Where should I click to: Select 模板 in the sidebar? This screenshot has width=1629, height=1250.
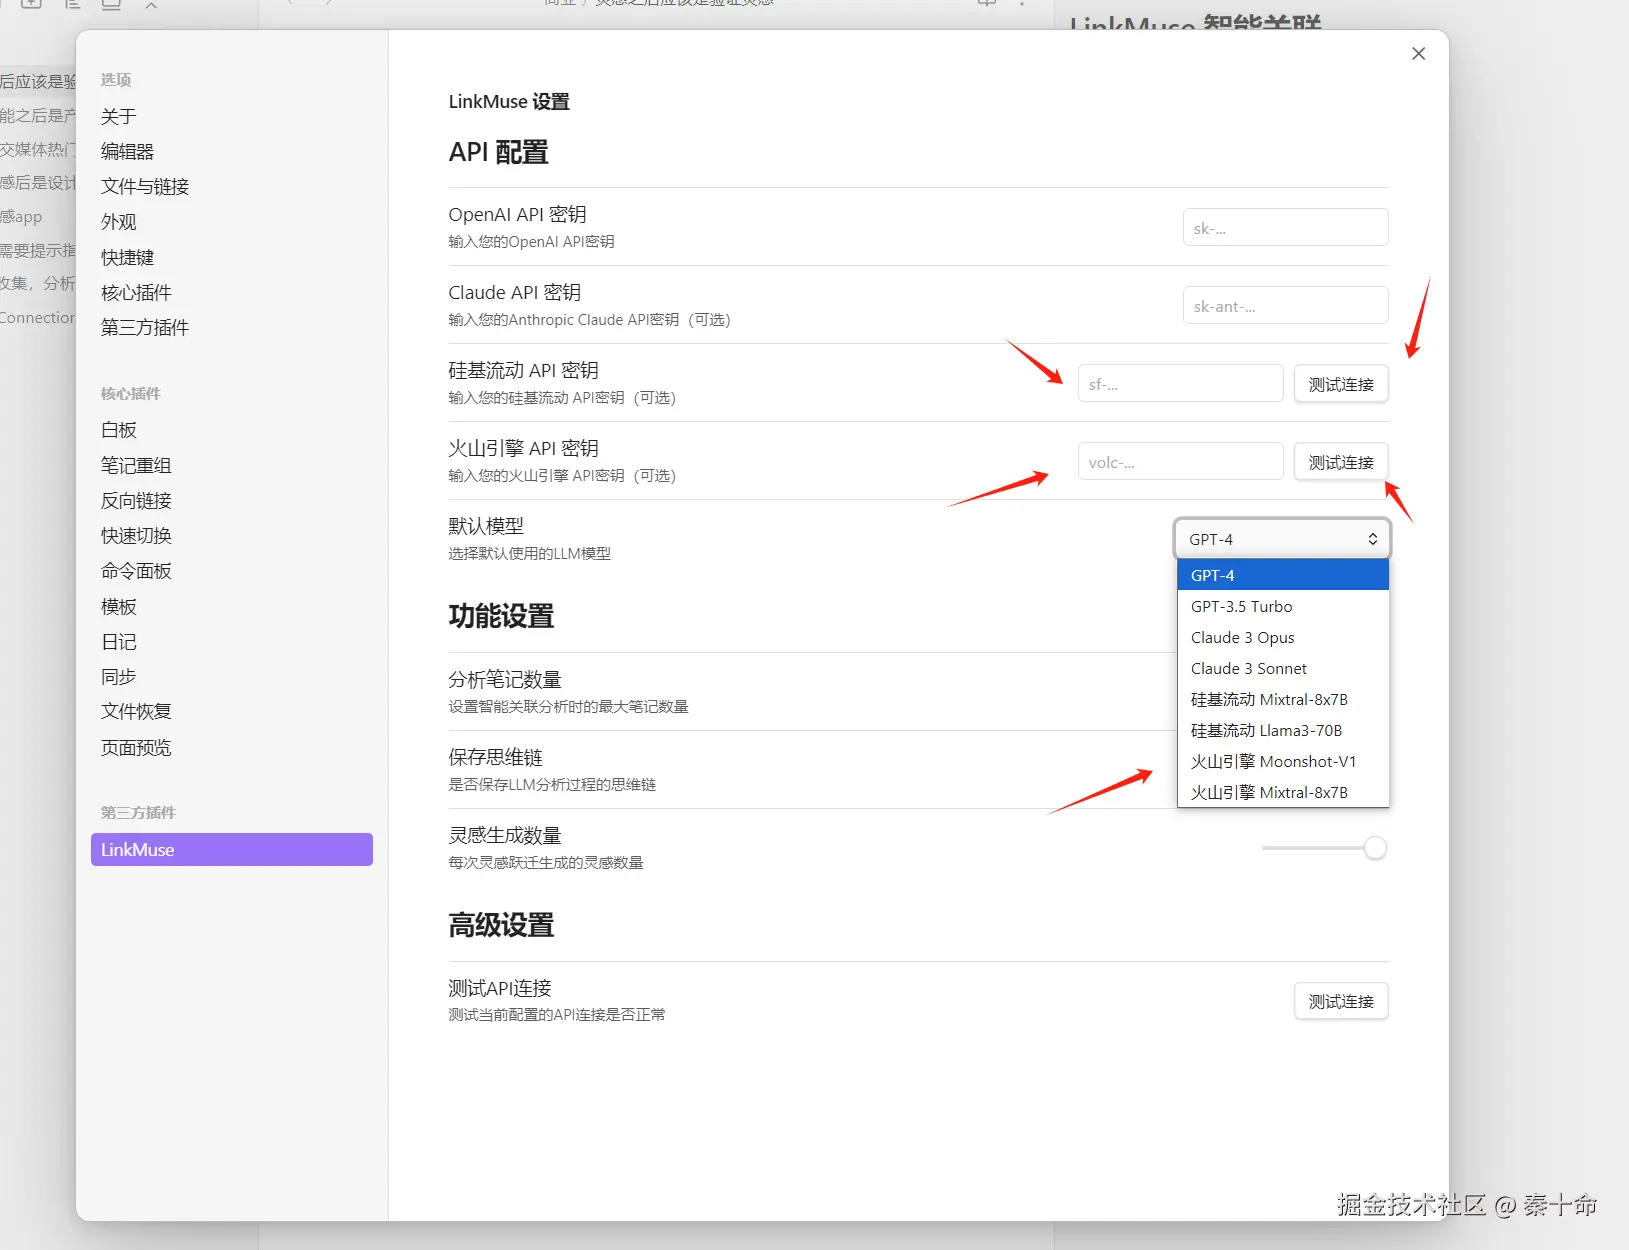(119, 606)
